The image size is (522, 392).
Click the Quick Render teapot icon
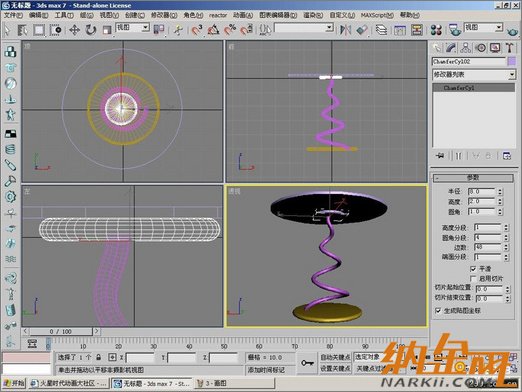tap(512, 31)
